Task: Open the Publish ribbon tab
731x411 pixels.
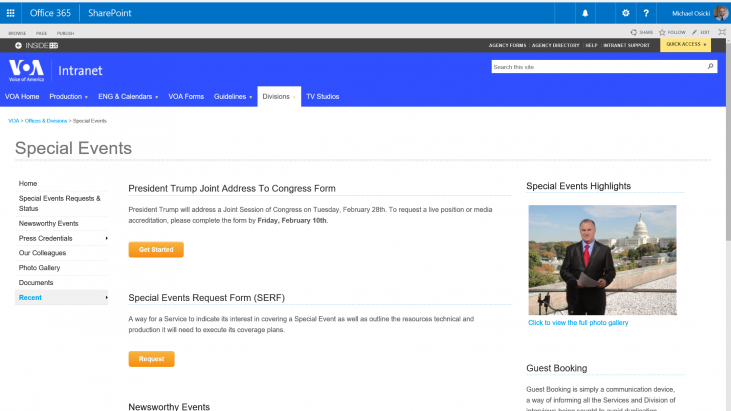Action: pos(65,34)
